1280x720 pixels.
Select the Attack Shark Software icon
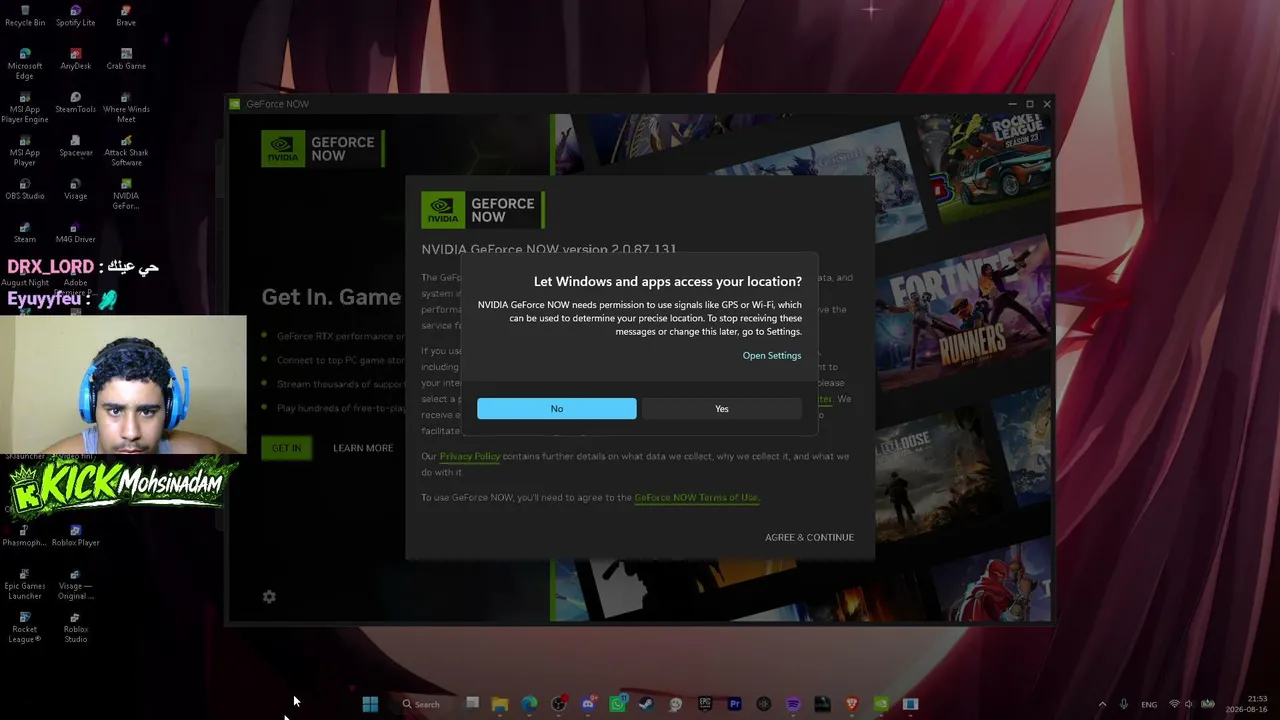click(x=126, y=151)
